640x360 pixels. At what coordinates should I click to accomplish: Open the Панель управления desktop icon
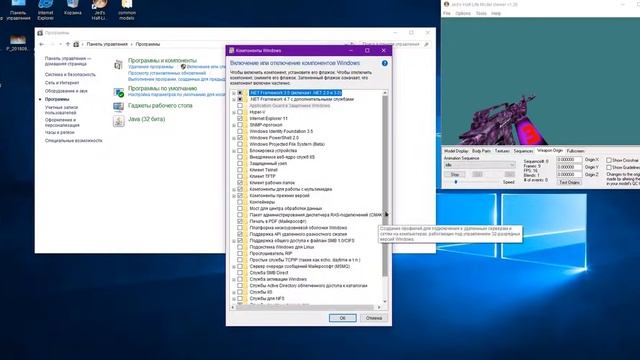pos(18,9)
